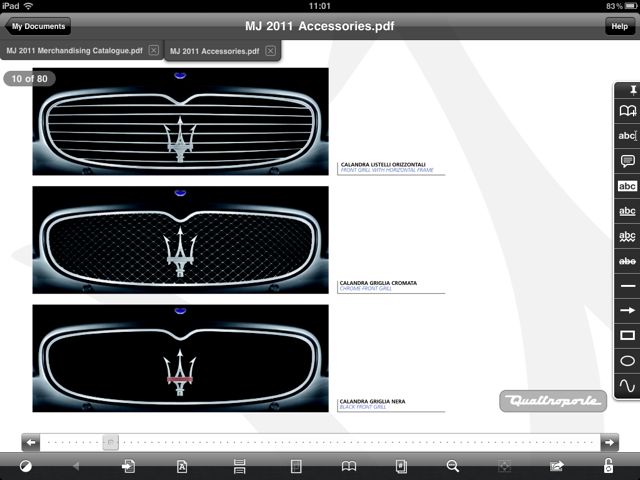Image resolution: width=640 pixels, height=480 pixels.
Task: Open the Help button
Action: click(x=619, y=26)
